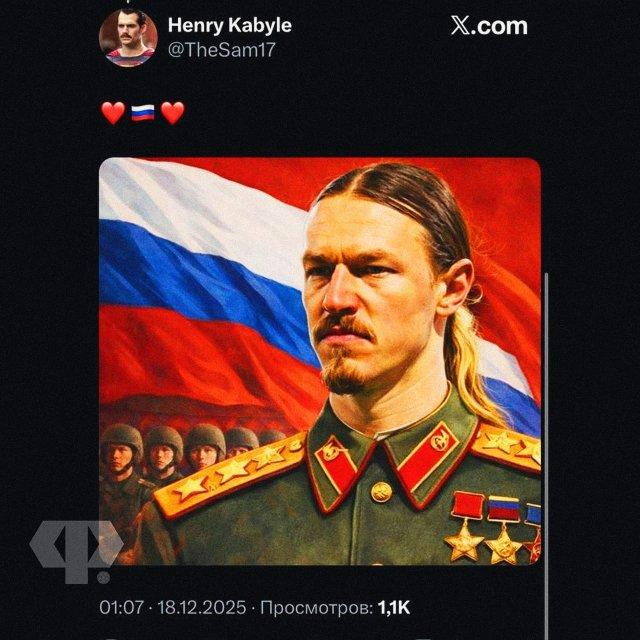The width and height of the screenshot is (640, 640).
Task: Click the gold star medals in the image
Action: pos(493,529)
